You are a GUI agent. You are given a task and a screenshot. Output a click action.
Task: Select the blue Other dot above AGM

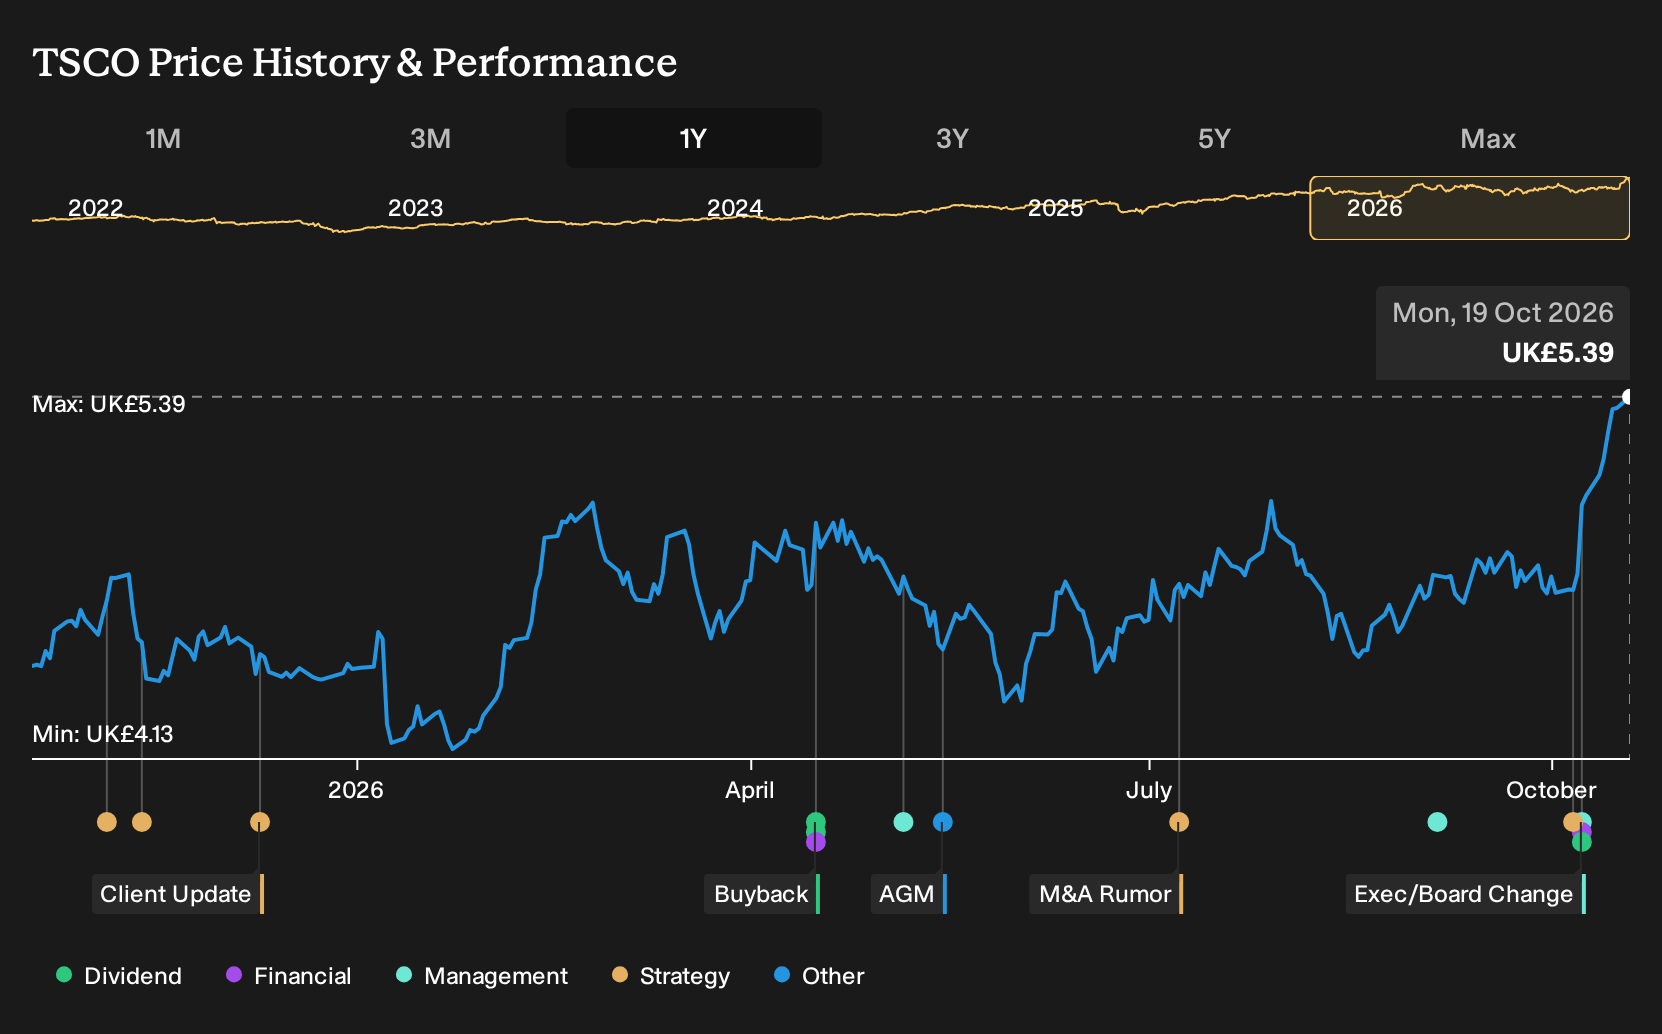943,822
